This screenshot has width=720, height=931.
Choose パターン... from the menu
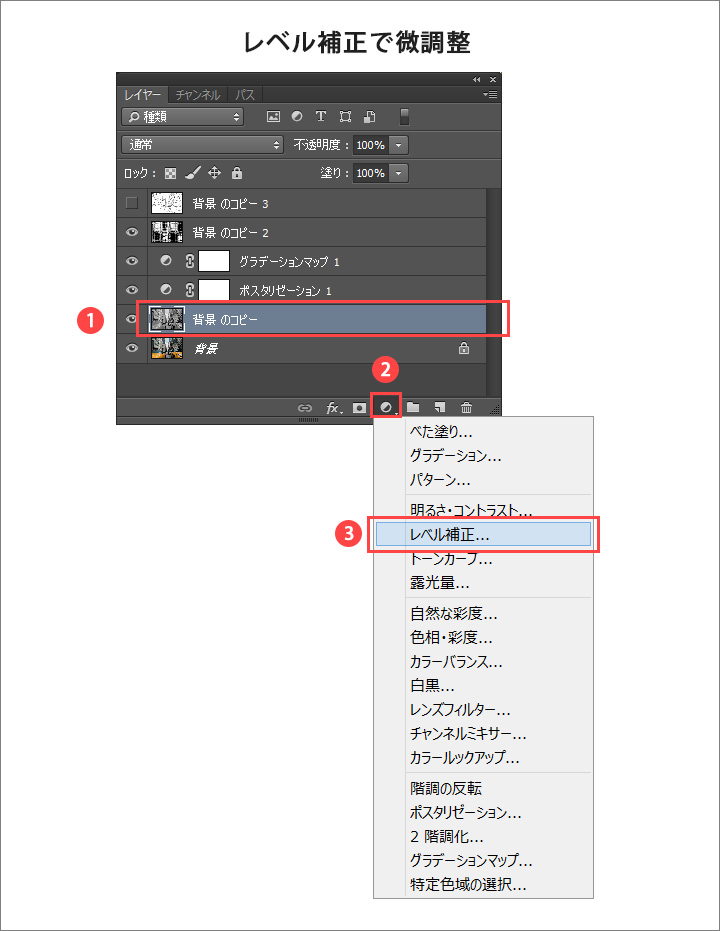point(483,480)
